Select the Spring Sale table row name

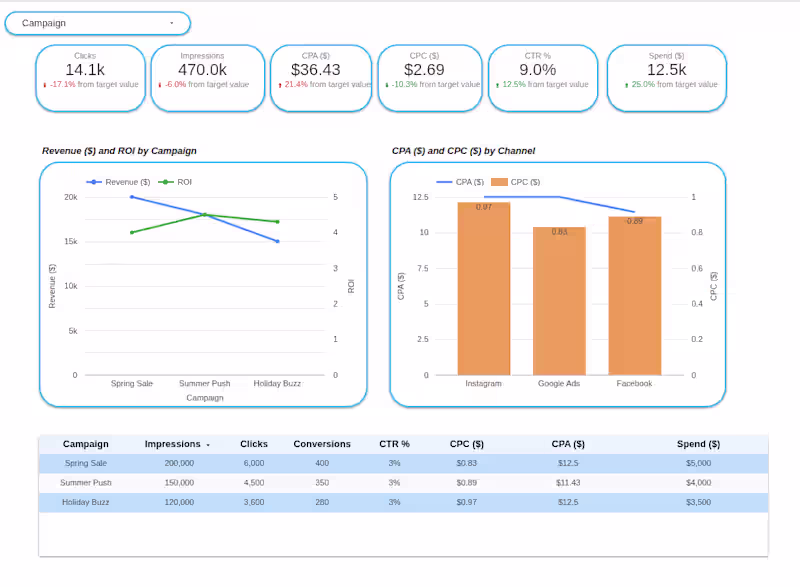[86, 463]
